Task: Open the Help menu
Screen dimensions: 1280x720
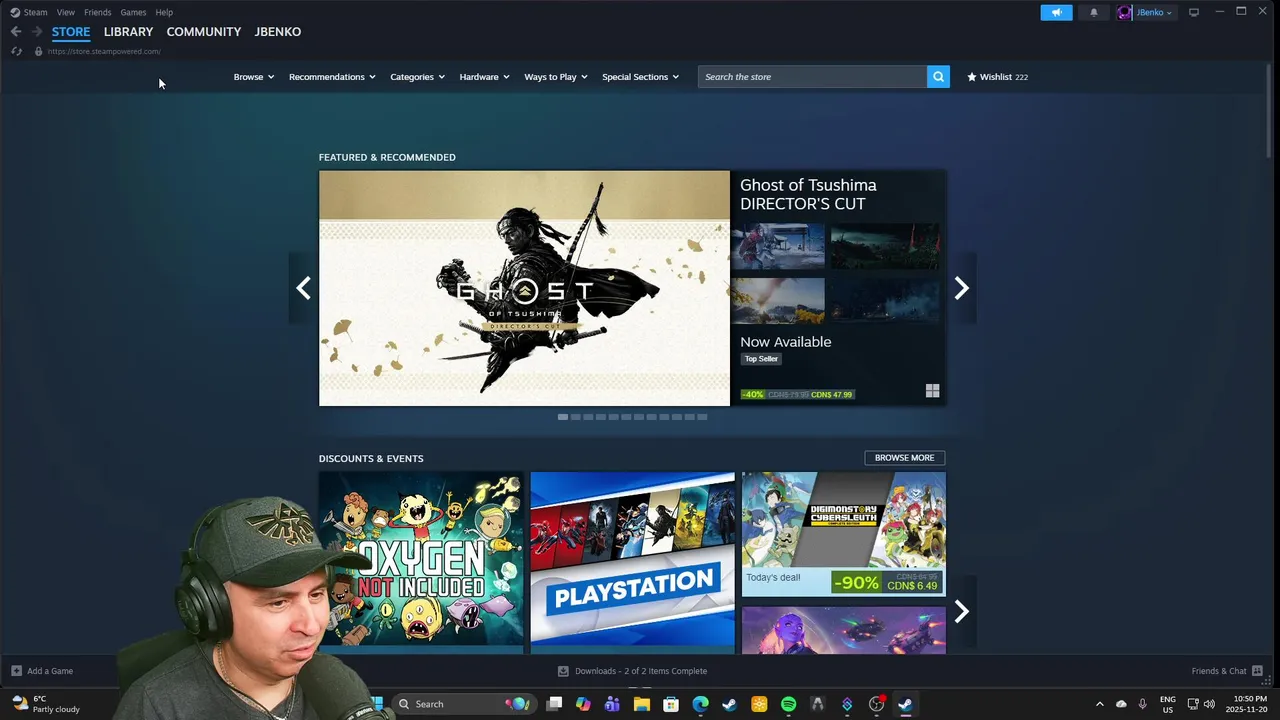Action: click(x=164, y=12)
